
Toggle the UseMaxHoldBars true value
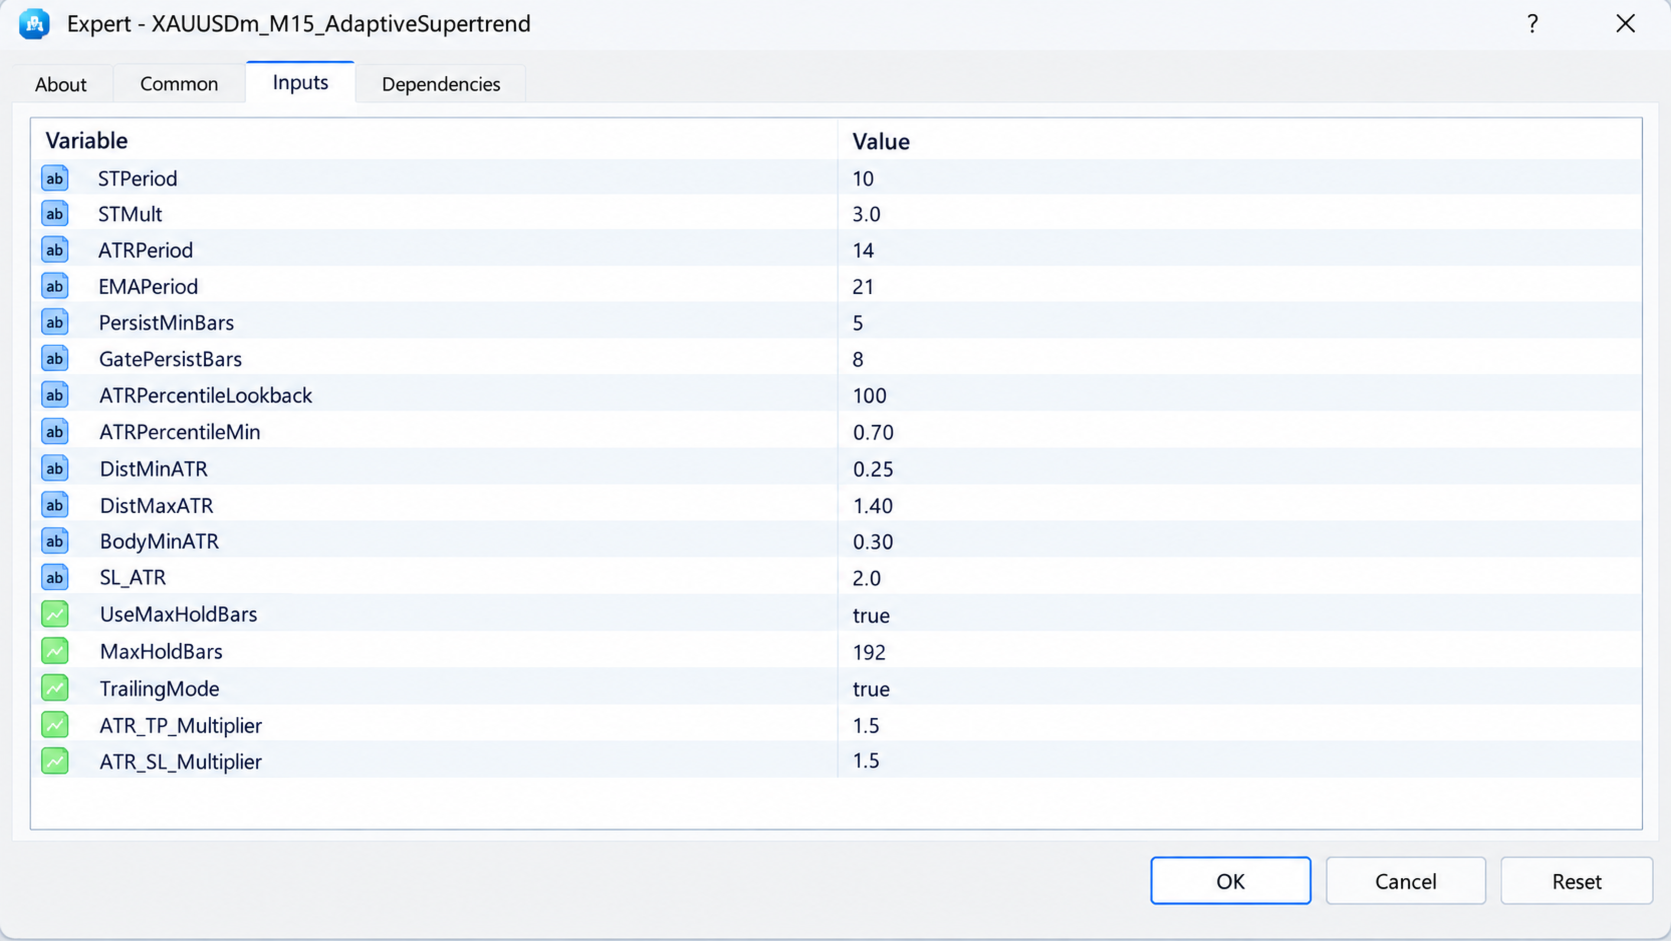pyautogui.click(x=1239, y=615)
